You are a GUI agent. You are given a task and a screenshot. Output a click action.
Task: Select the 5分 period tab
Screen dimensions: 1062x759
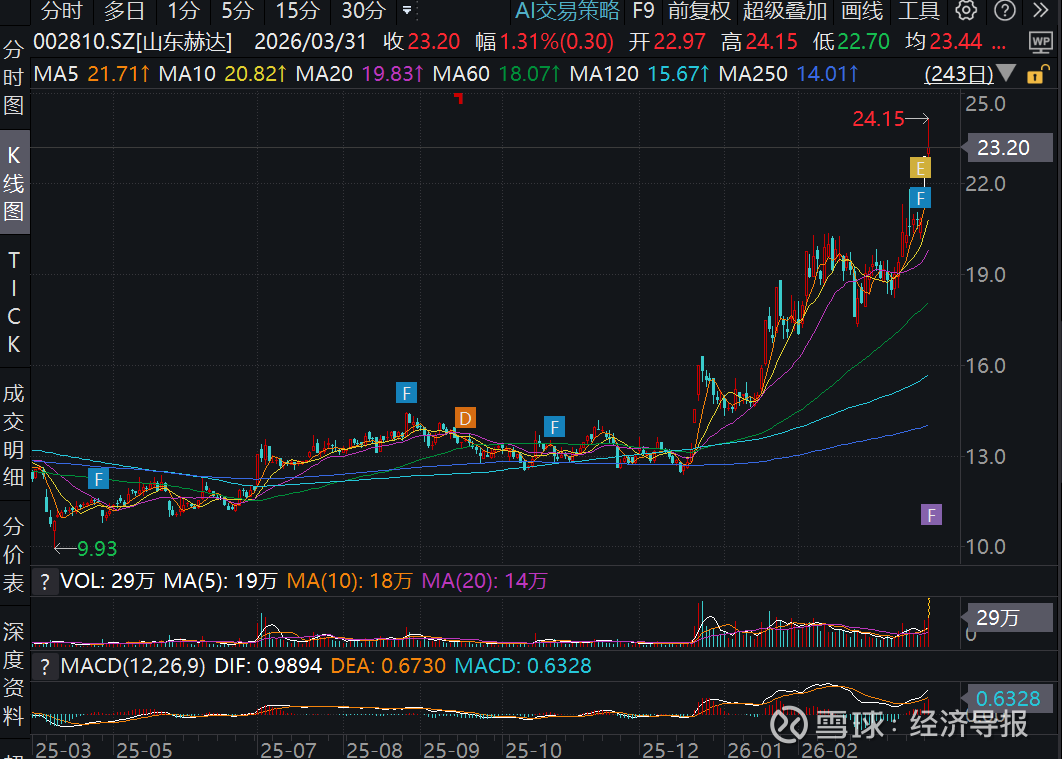click(x=237, y=10)
